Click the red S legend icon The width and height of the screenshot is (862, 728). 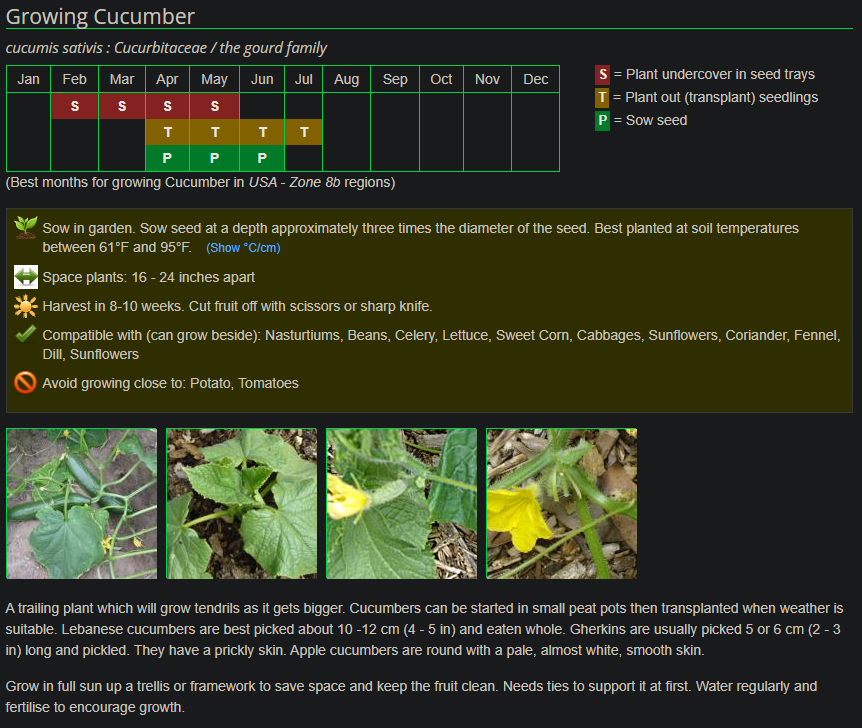pyautogui.click(x=603, y=75)
